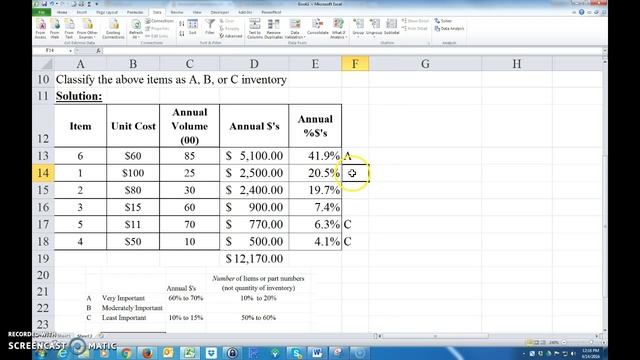The height and width of the screenshot is (360, 640).
Task: Click the Excel Help question mark icon
Action: click(582, 12)
